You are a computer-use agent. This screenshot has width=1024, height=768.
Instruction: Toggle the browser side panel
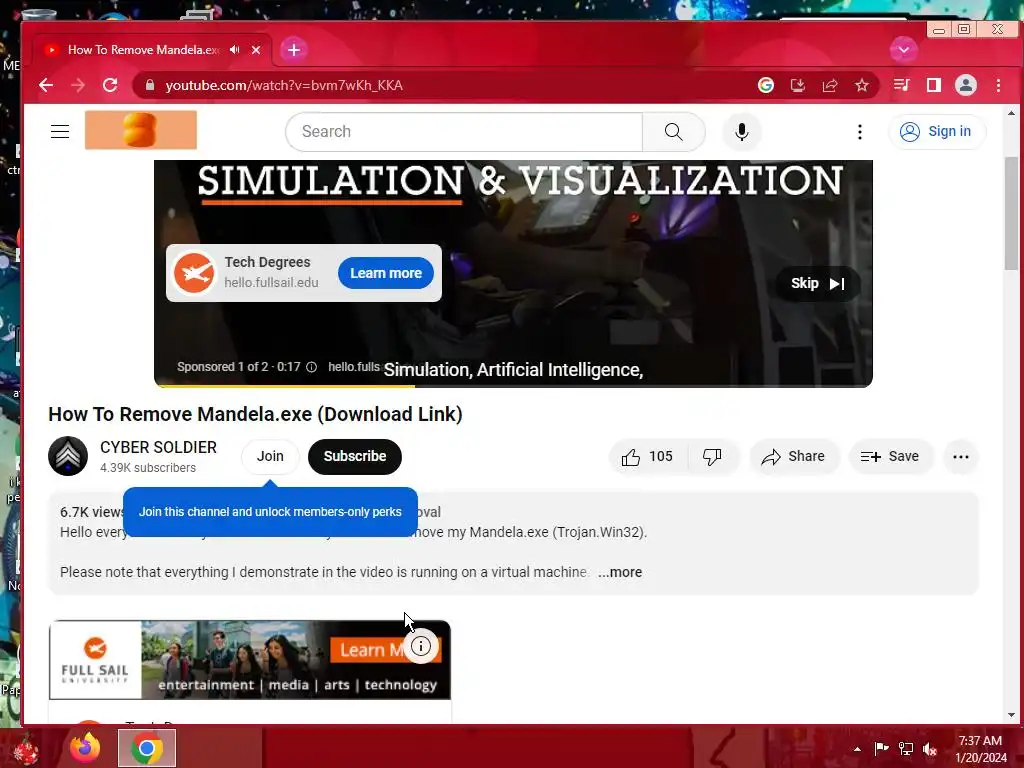point(934,85)
